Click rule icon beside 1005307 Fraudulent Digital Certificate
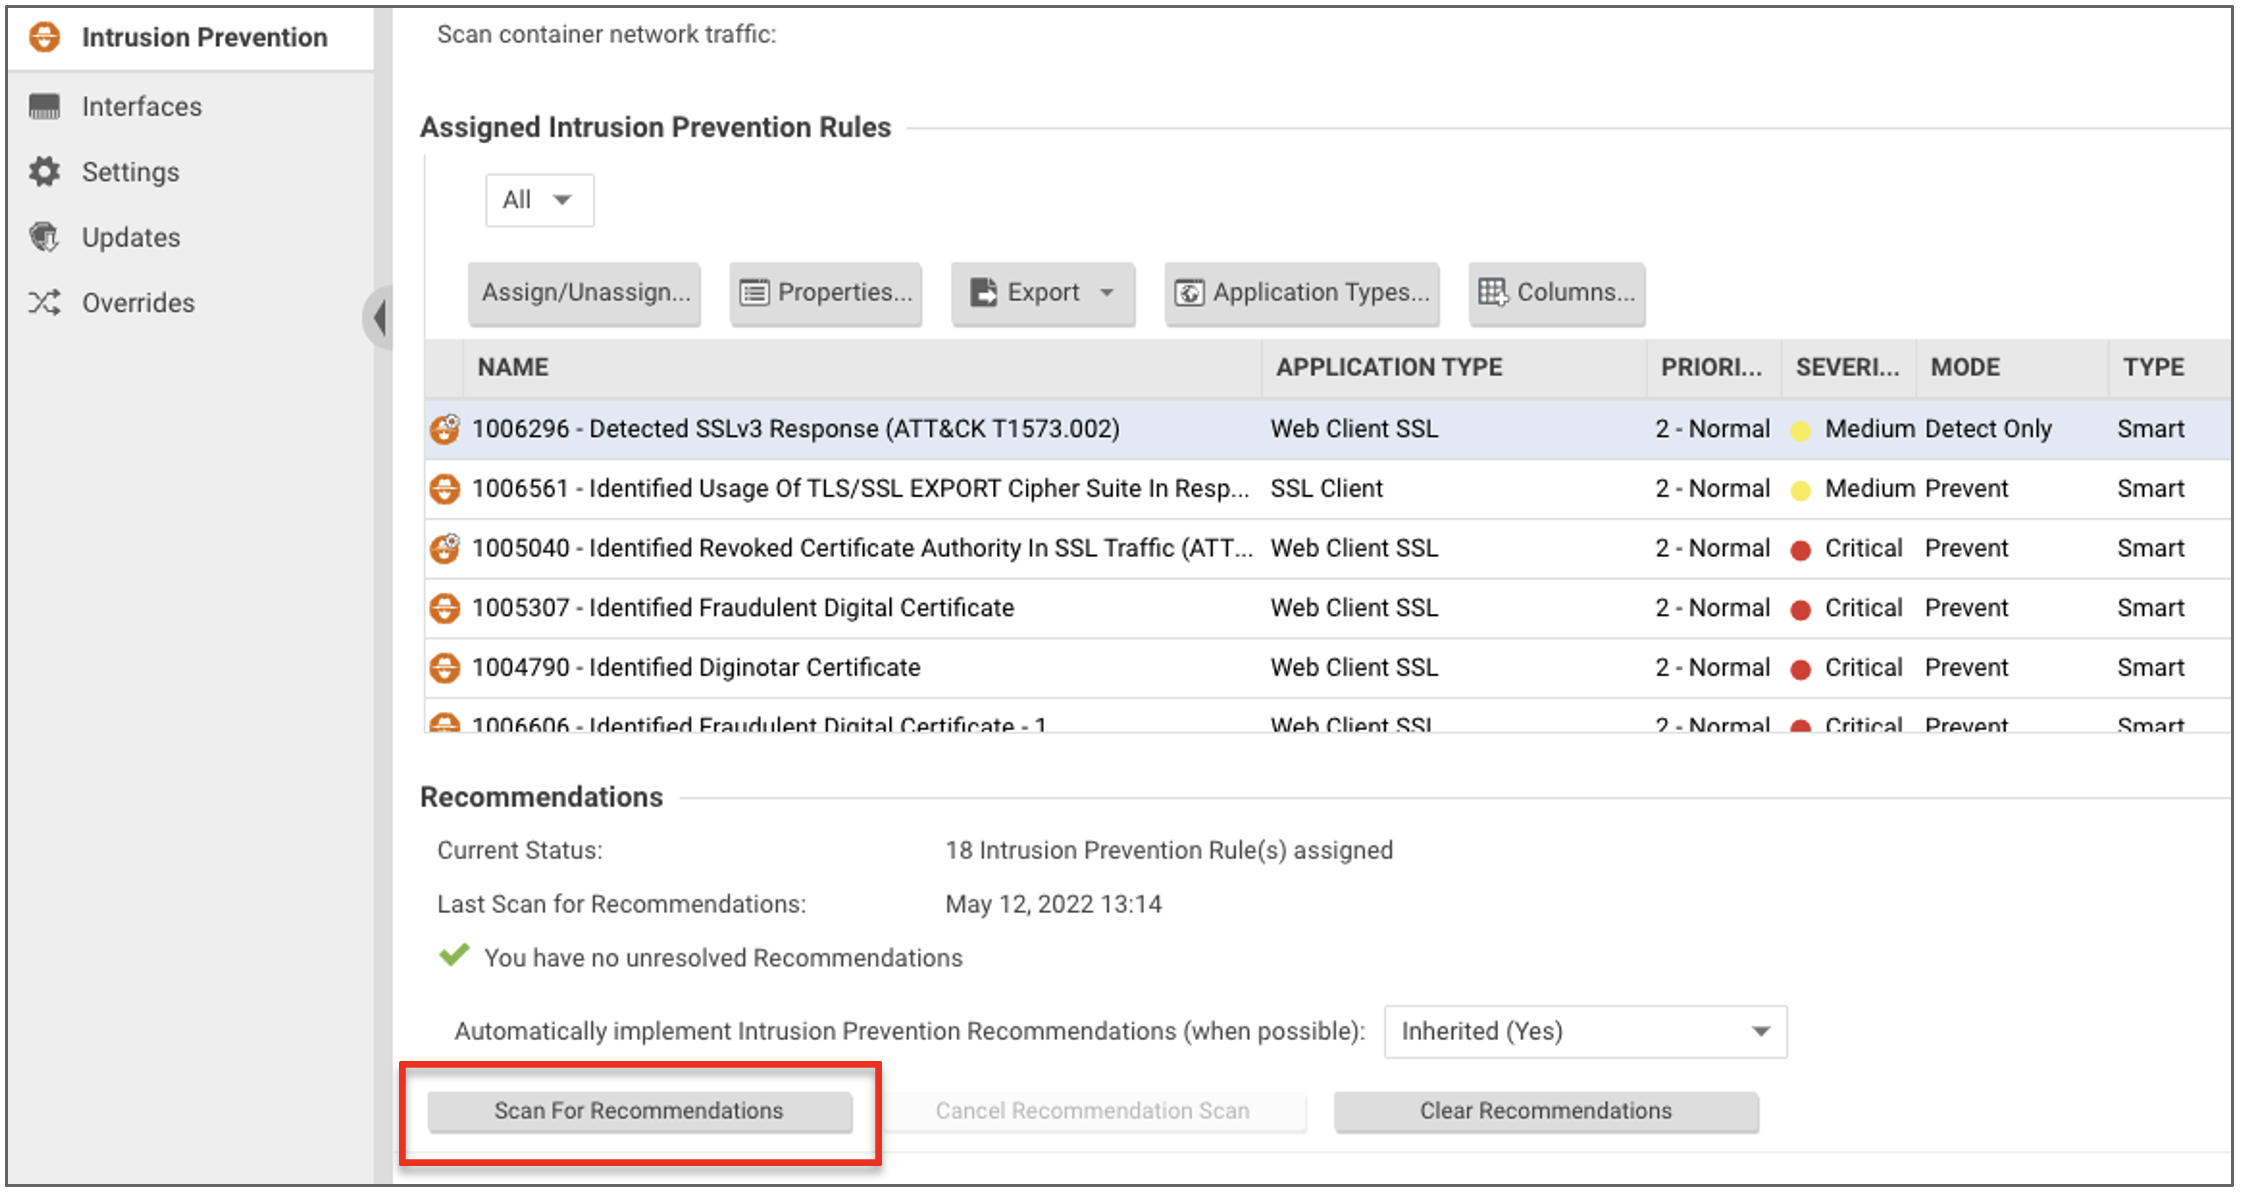The height and width of the screenshot is (1198, 2244). pos(444,608)
